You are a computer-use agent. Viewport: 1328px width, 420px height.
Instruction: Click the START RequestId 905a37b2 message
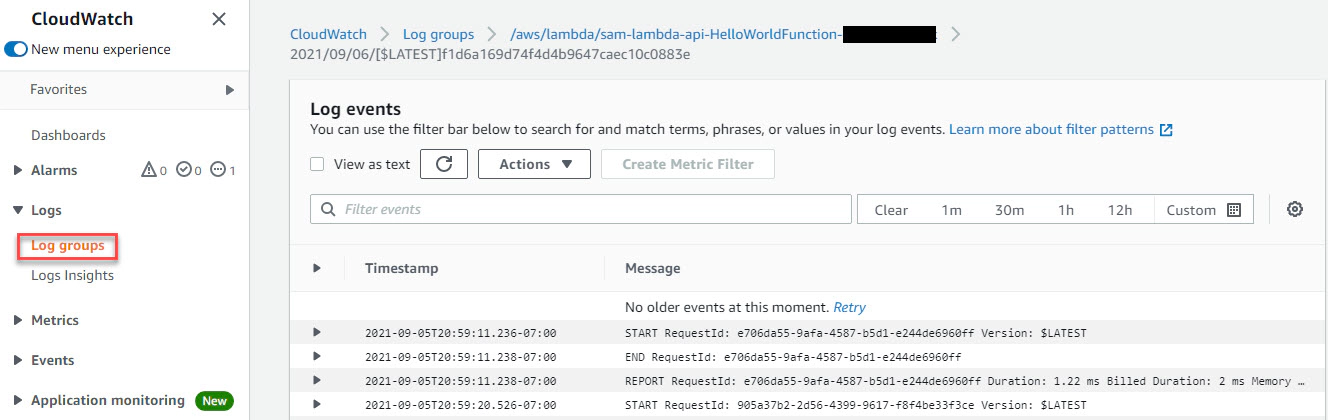[x=855, y=404]
